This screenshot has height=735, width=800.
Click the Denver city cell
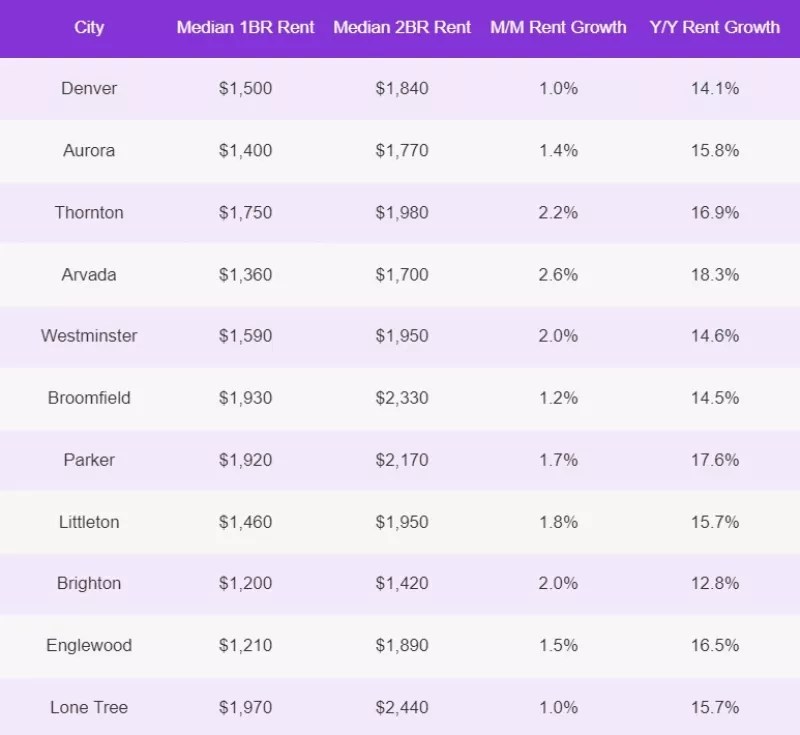coord(89,88)
